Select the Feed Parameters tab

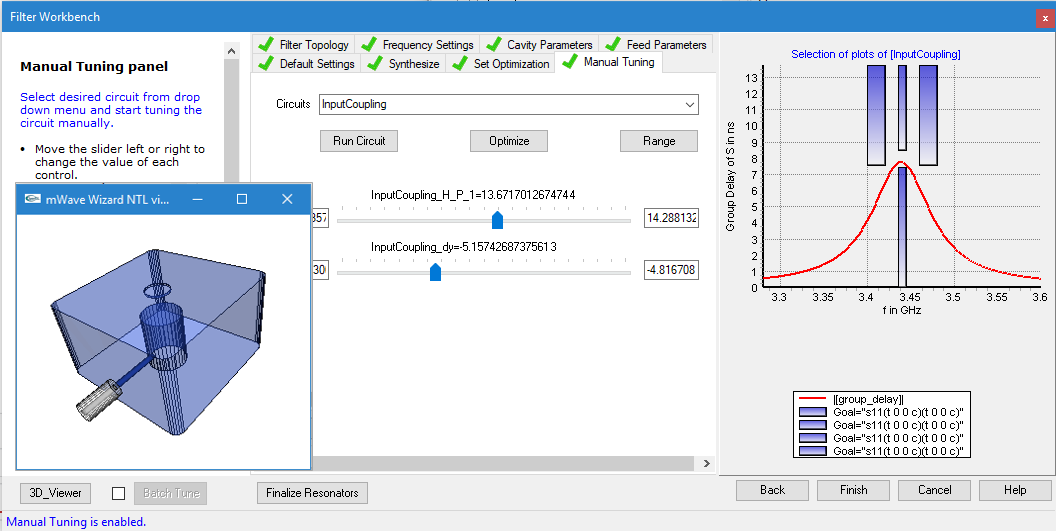(655, 44)
